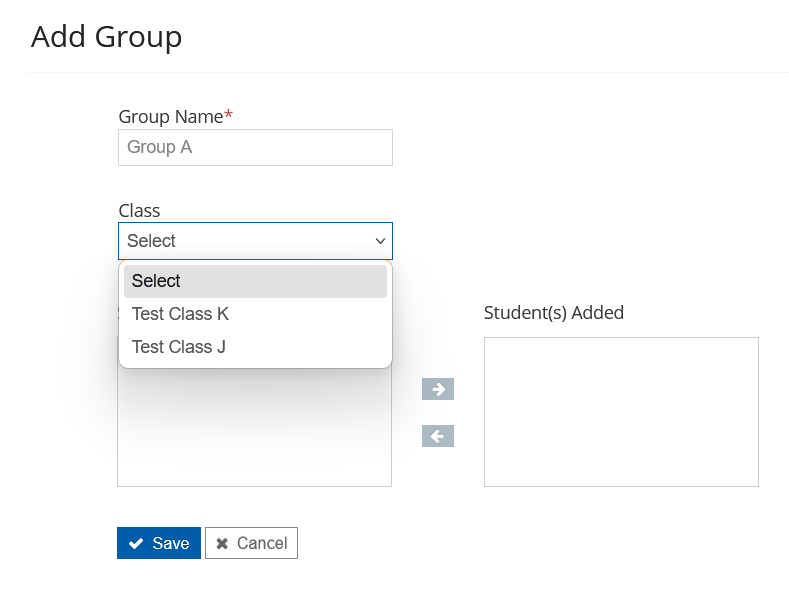
Task: Click the right arrow to add students
Action: click(438, 389)
